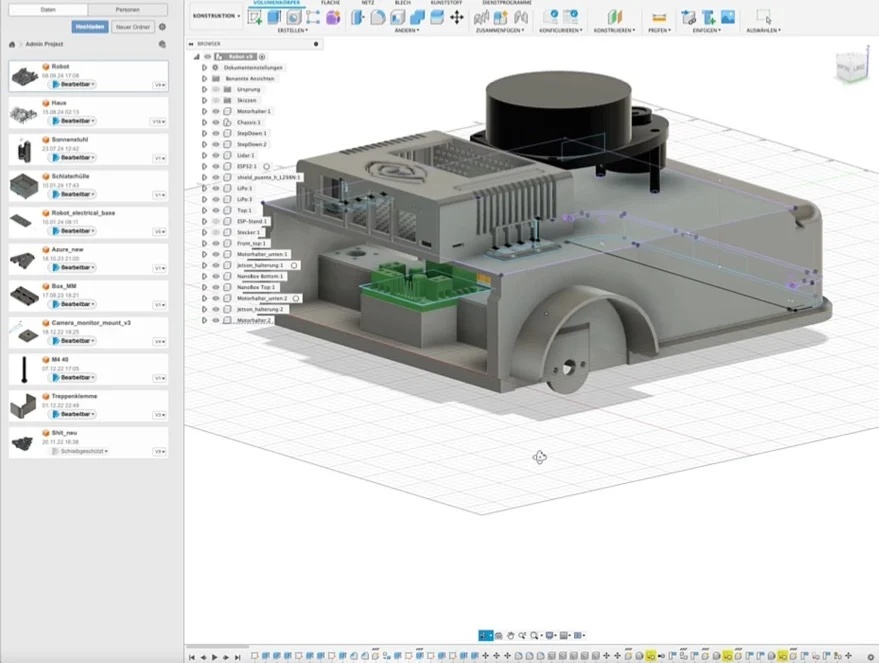This screenshot has height=663, width=879.
Task: Click the Admin Project breadcrumb
Action: [44, 44]
